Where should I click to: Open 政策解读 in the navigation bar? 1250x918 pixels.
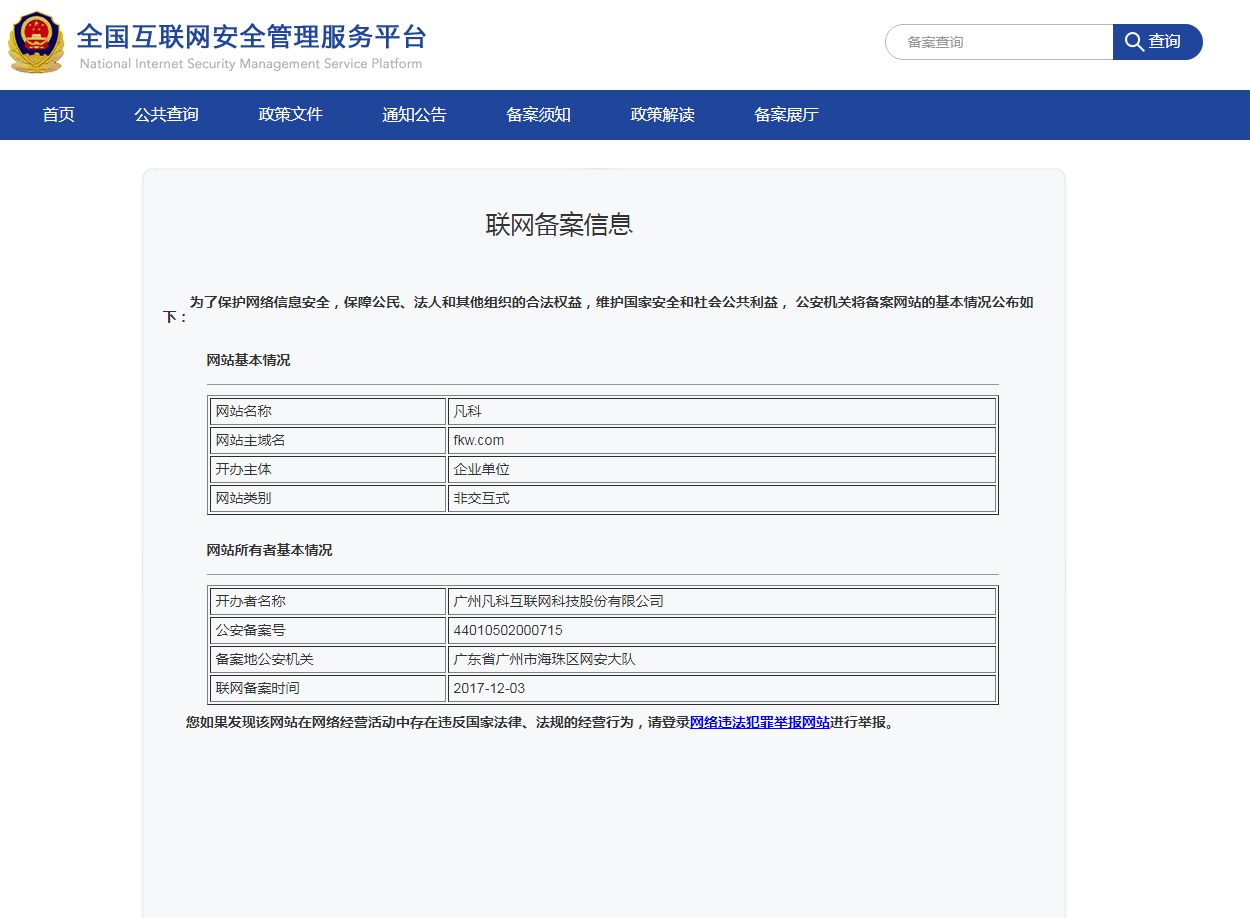coord(663,115)
